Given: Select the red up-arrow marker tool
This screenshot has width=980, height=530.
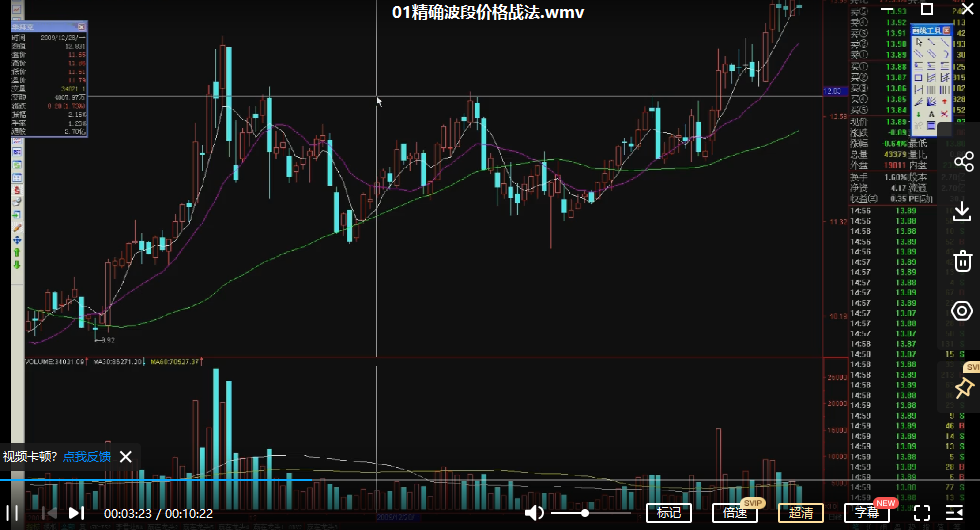Looking at the screenshot, I should pyautogui.click(x=944, y=101).
